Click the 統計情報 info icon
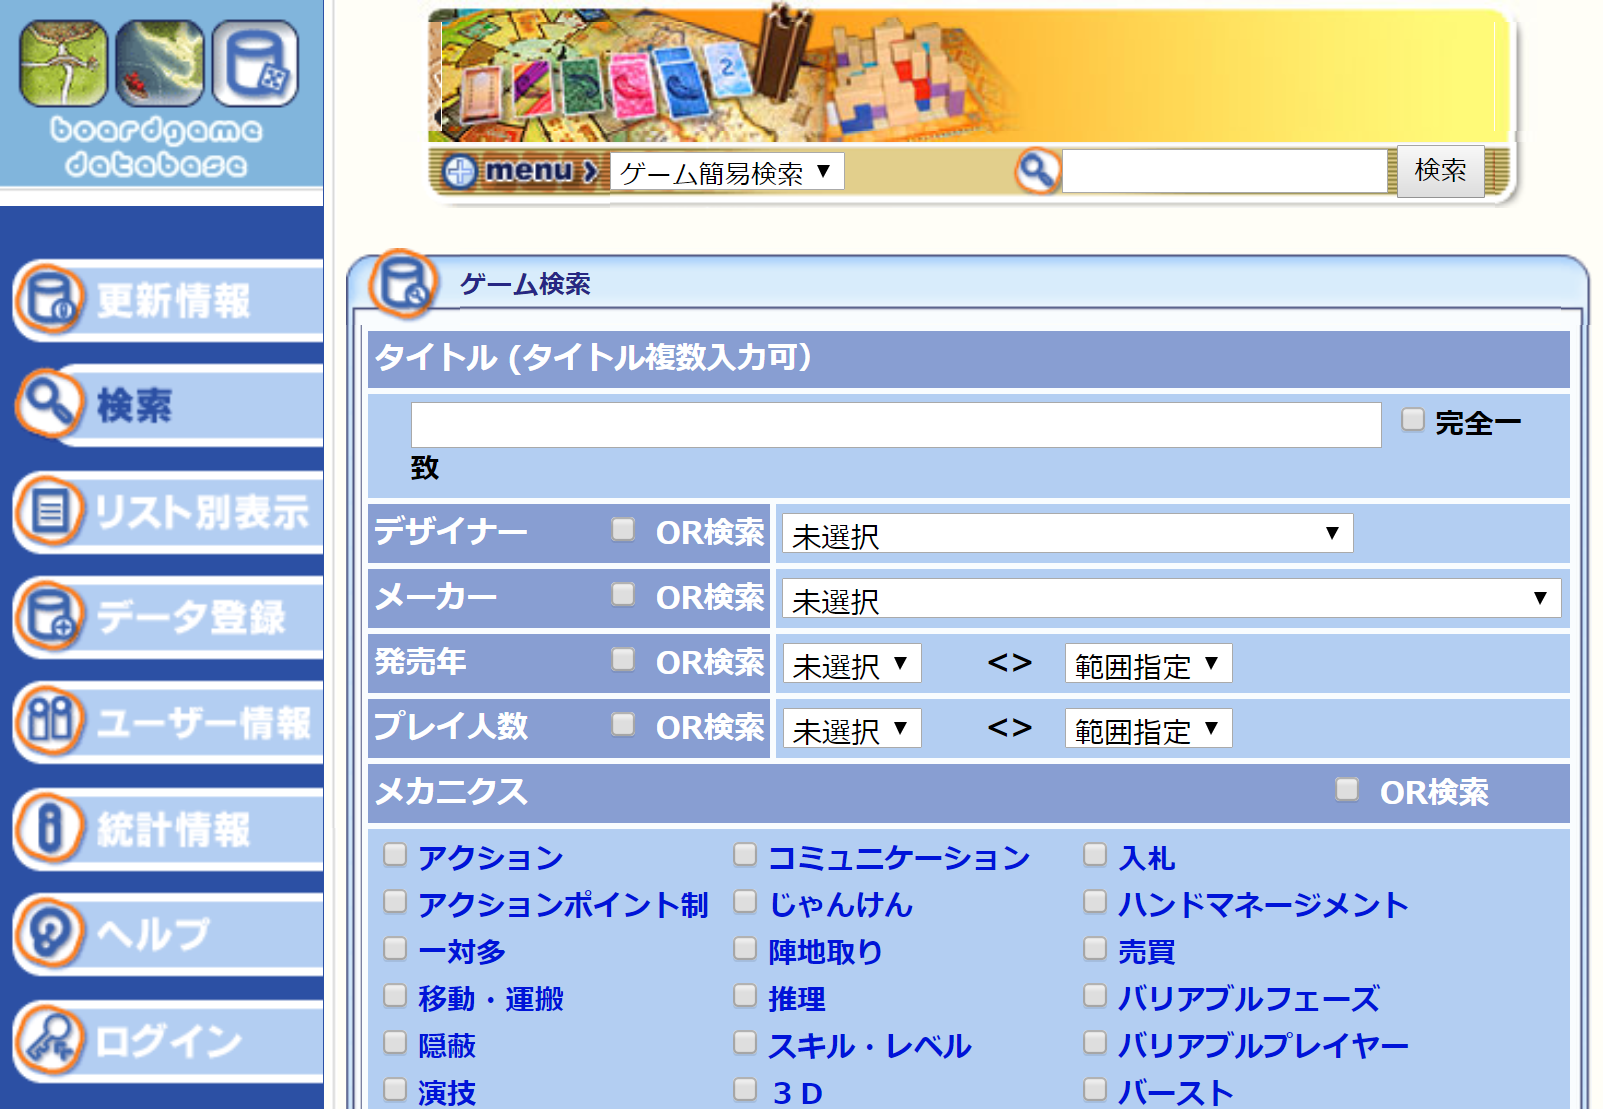Image resolution: width=1603 pixels, height=1109 pixels. 48,828
